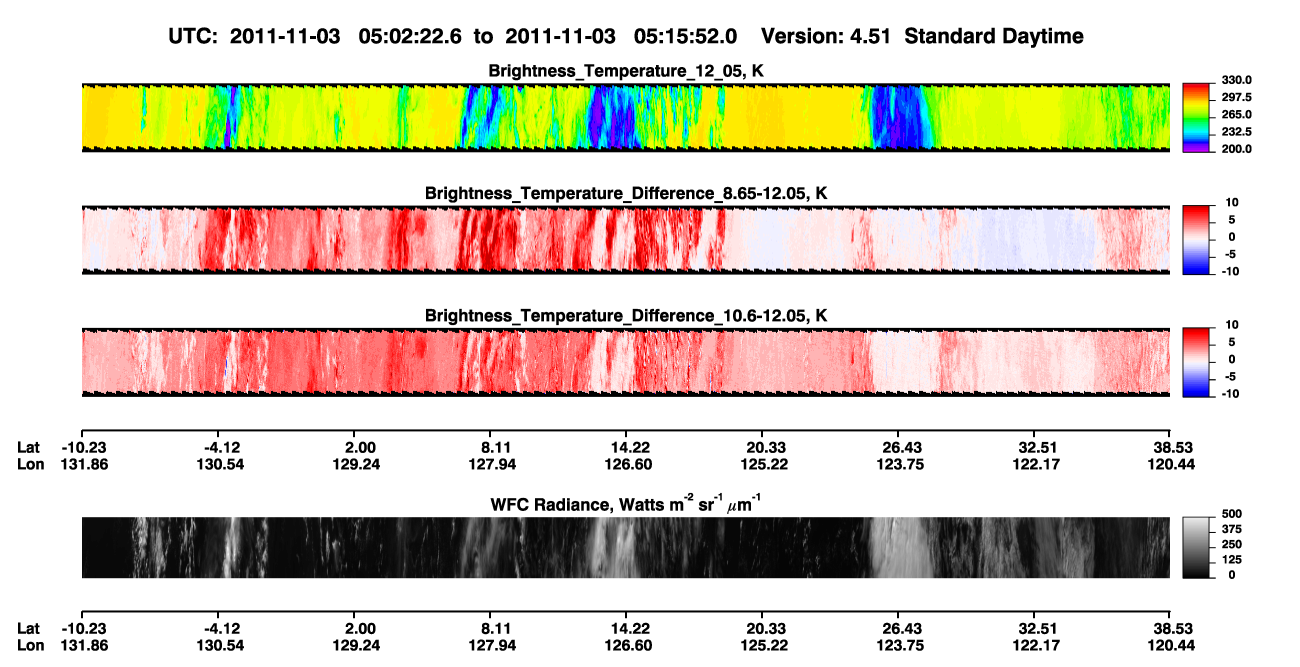The height and width of the screenshot is (667, 1300).
Task: Click the 500 label on radiance colorbar
Action: 1230,515
